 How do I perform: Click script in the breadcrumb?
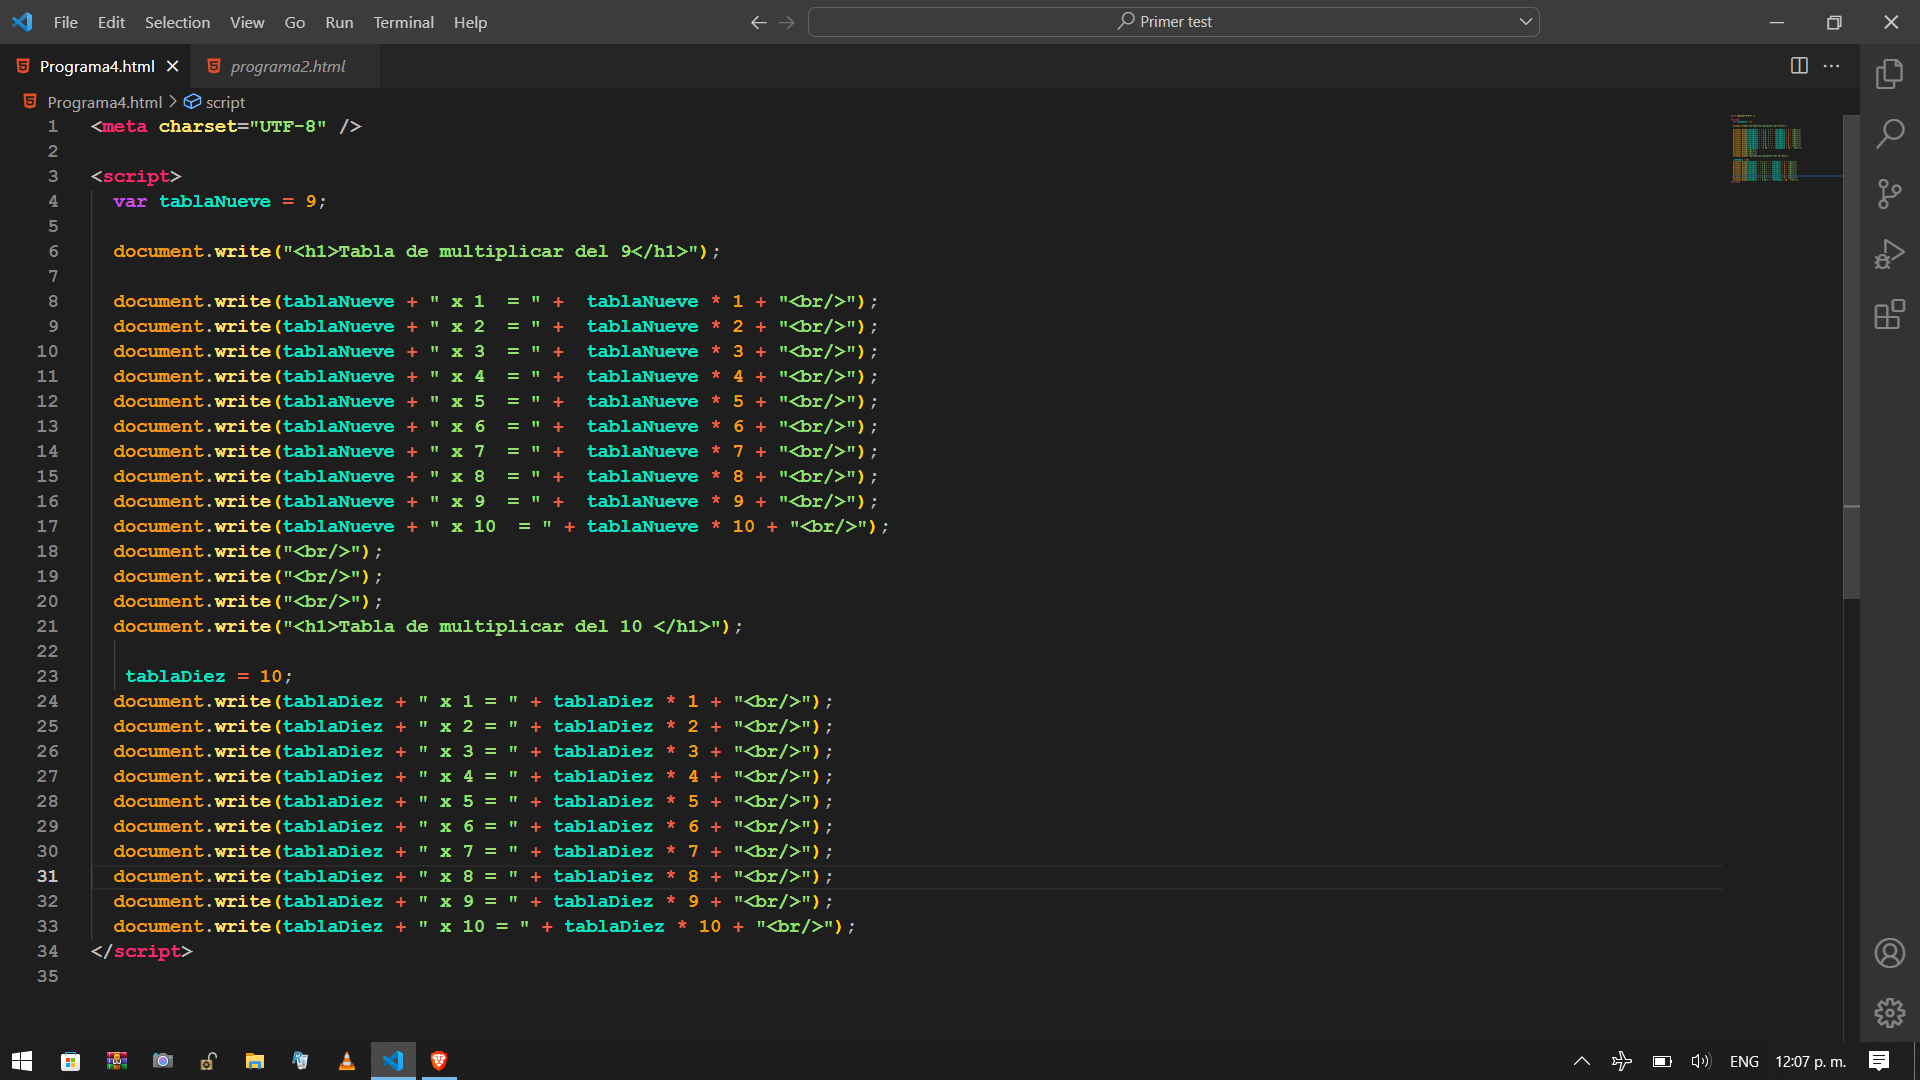coord(225,102)
